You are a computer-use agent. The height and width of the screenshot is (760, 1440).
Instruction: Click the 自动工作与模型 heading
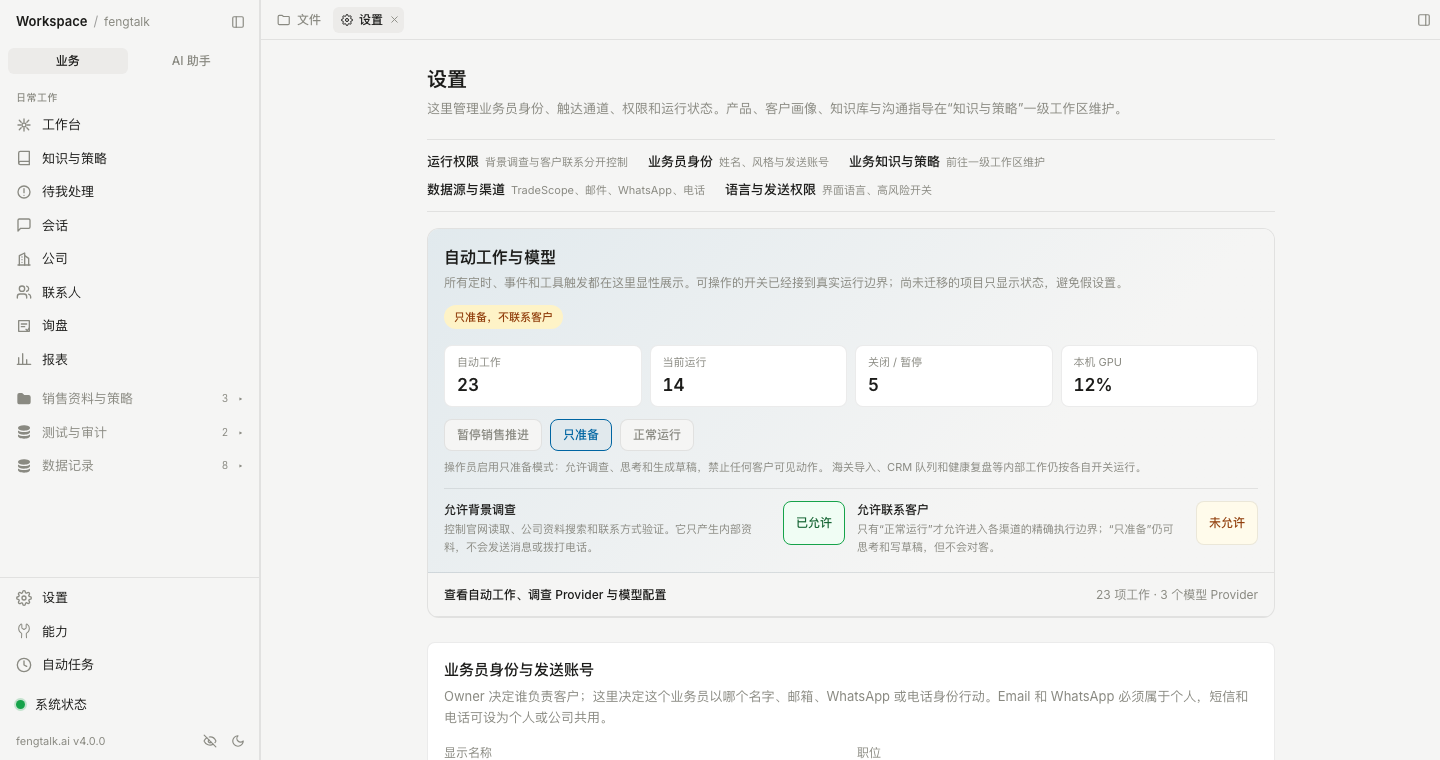[x=500, y=257]
